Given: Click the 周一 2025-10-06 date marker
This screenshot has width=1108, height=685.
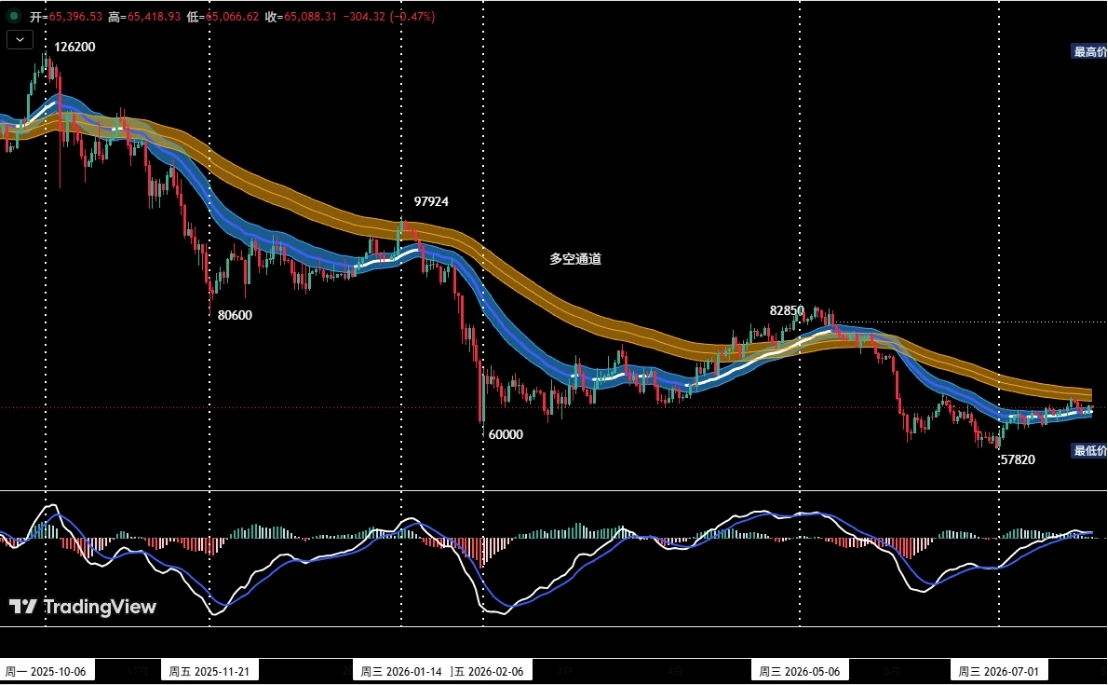Looking at the screenshot, I should point(47,671).
